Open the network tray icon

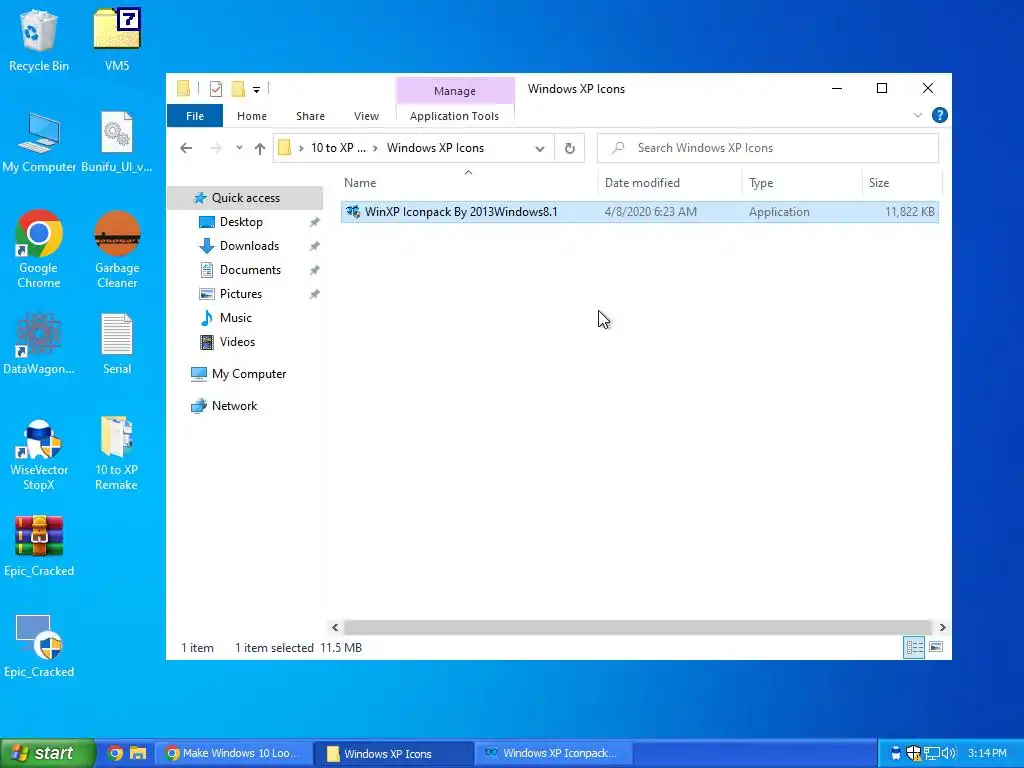tap(932, 753)
